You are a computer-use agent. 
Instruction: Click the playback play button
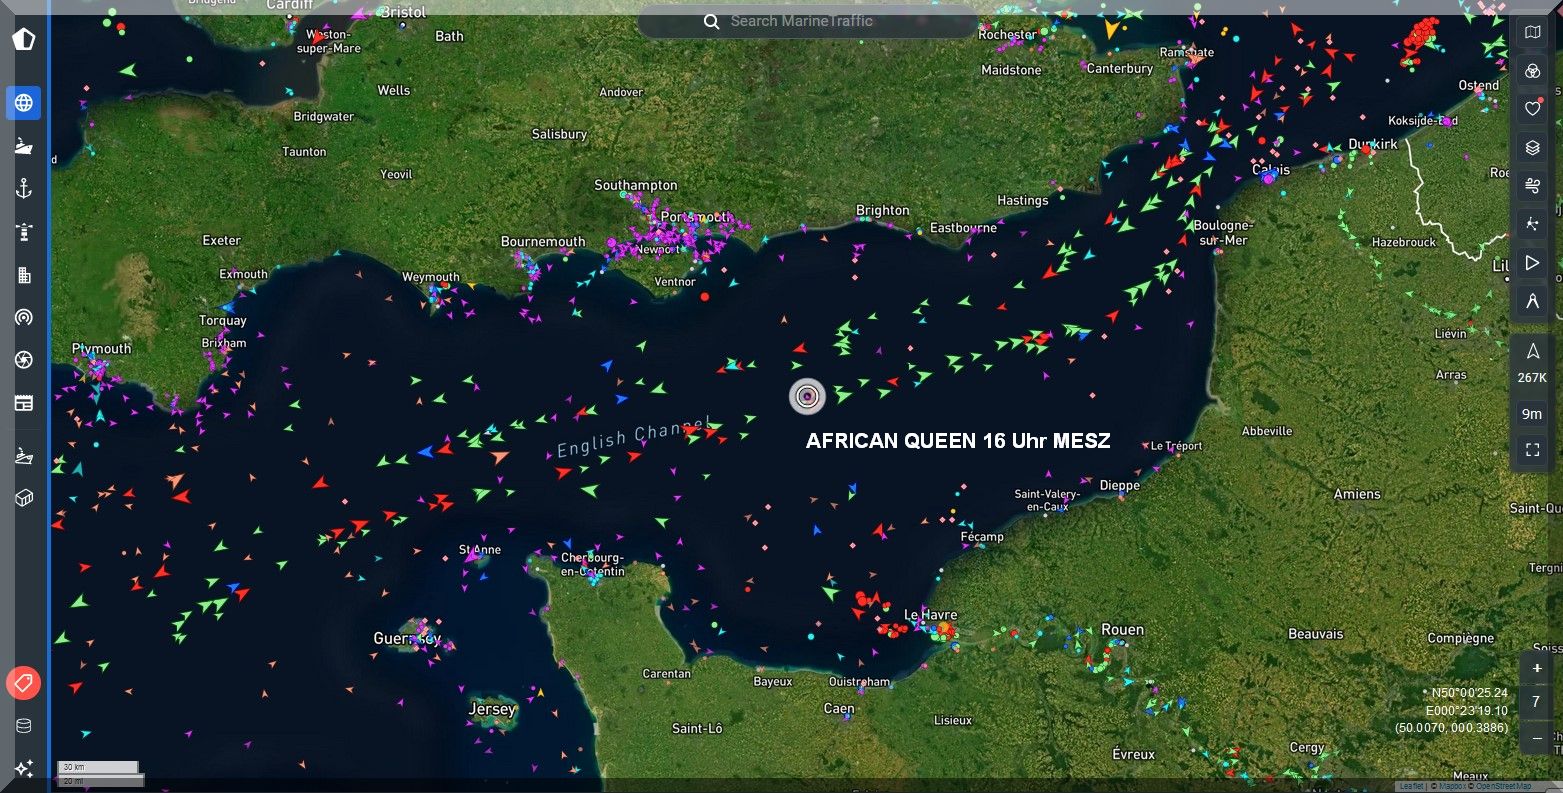(x=1532, y=263)
